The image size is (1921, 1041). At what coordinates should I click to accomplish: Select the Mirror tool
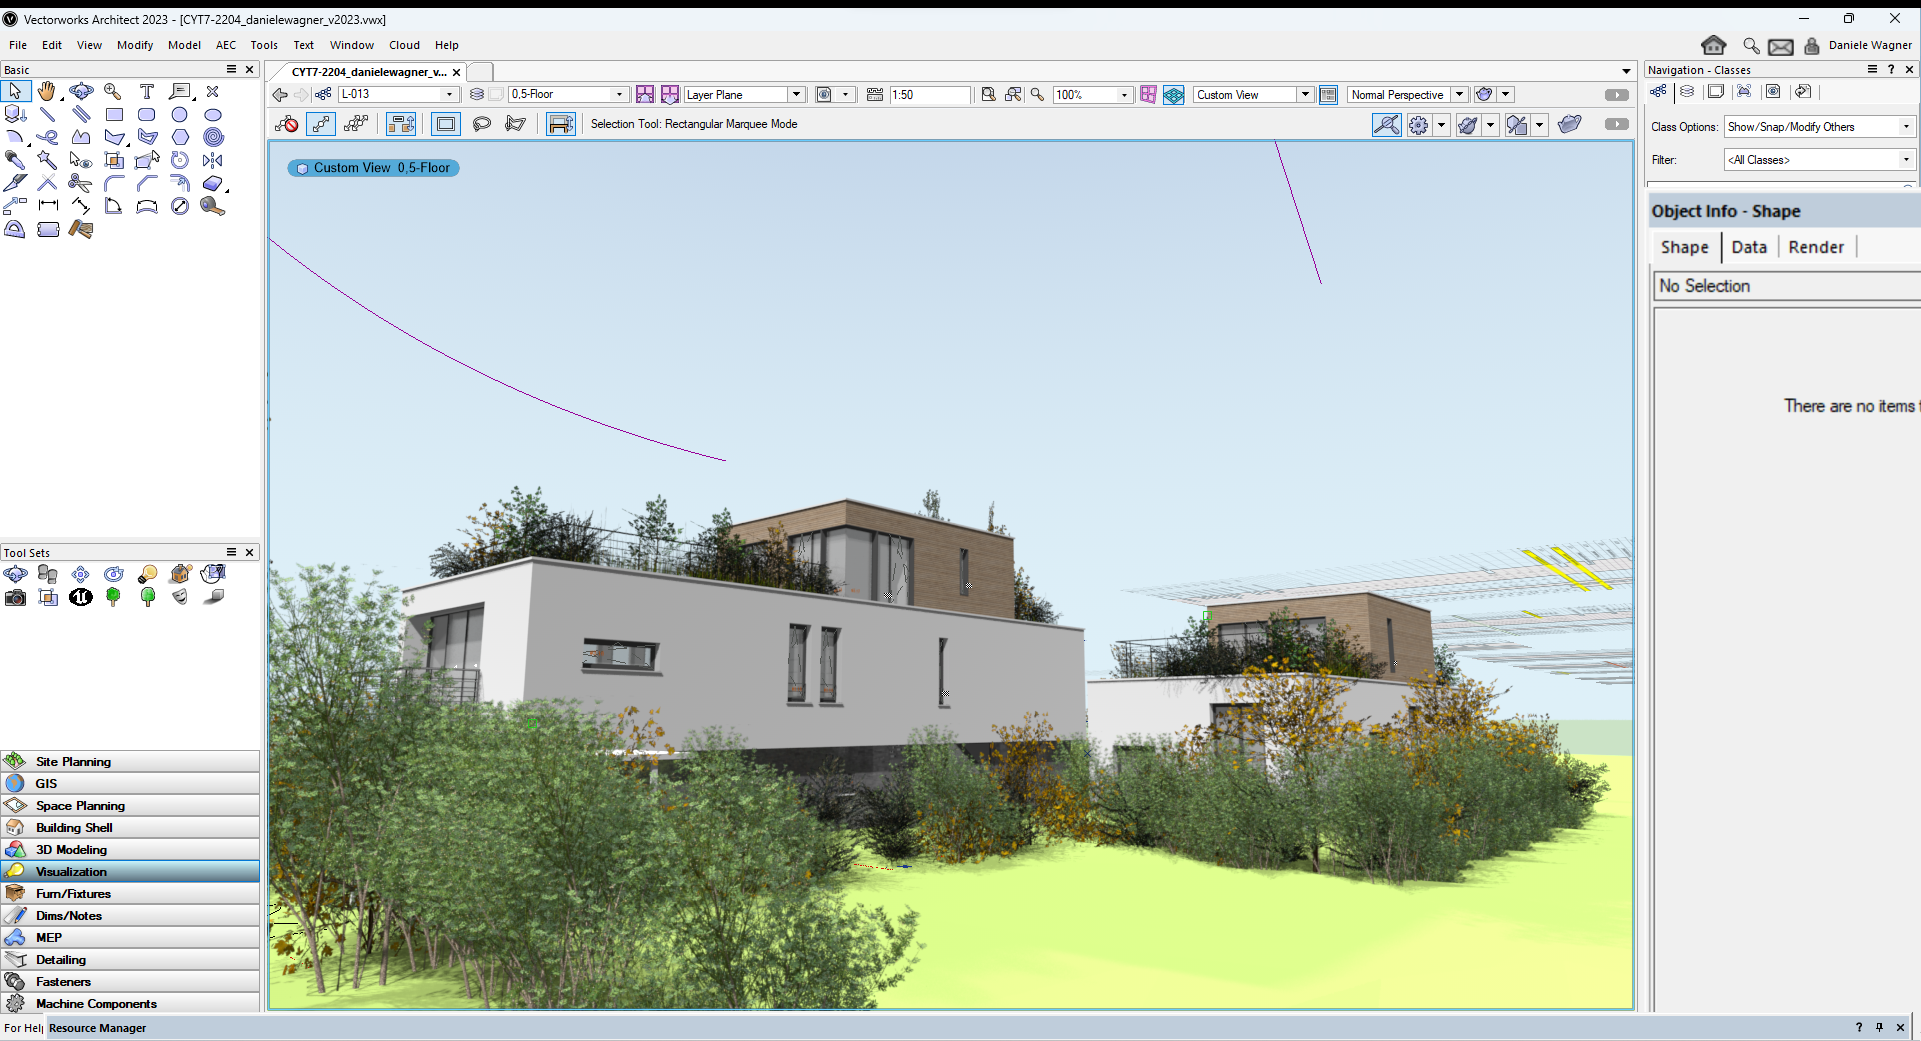tap(213, 160)
